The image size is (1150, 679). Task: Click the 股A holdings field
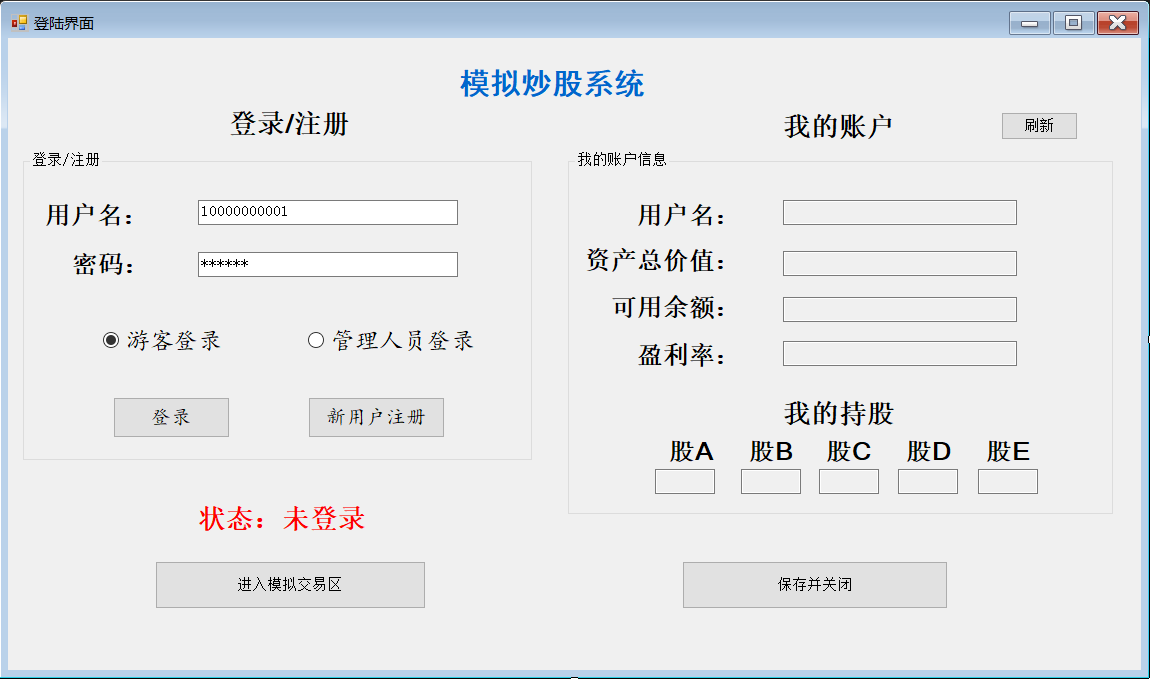pos(684,481)
